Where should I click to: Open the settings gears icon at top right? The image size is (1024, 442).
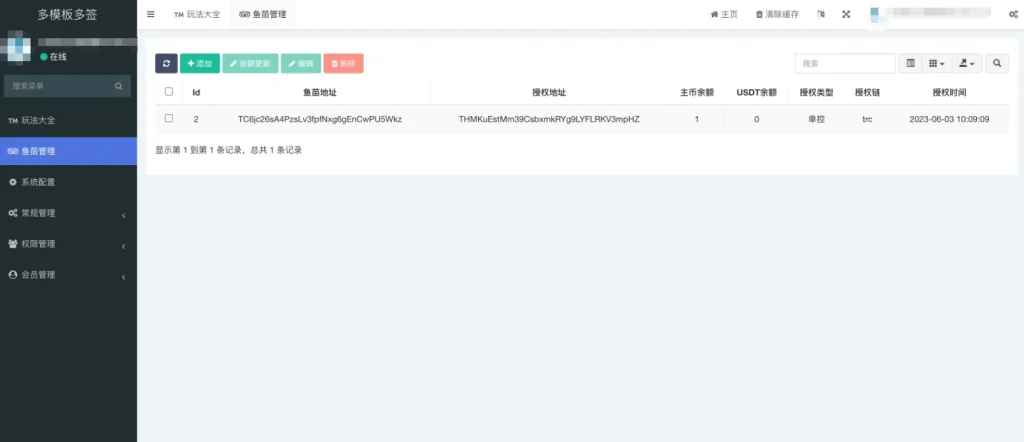(x=1014, y=14)
